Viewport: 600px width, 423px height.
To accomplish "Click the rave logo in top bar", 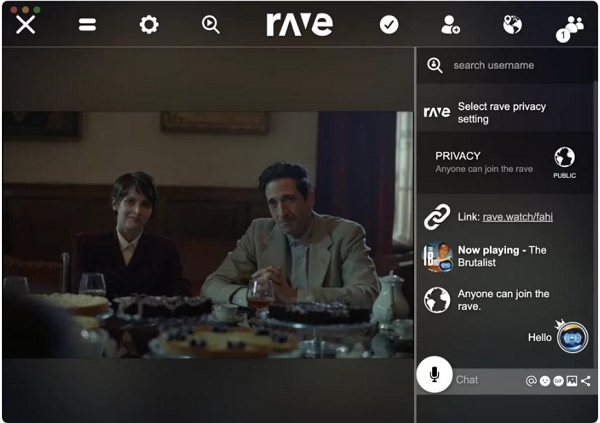I will [x=299, y=25].
